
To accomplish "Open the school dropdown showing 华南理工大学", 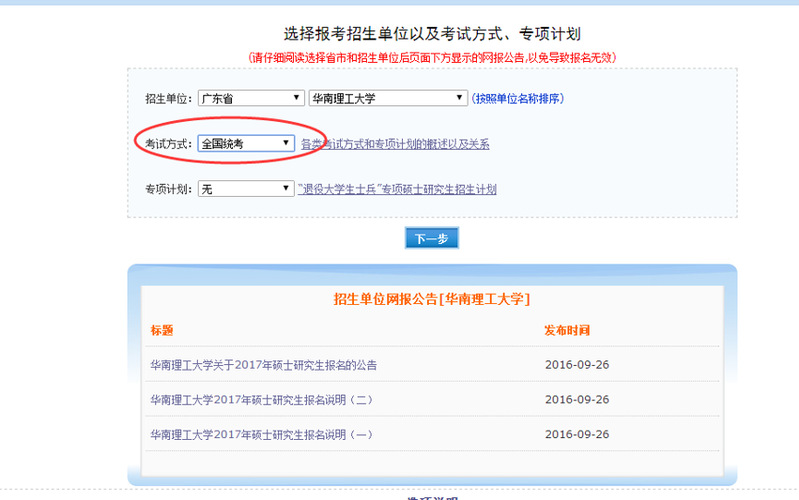I will pos(388,98).
